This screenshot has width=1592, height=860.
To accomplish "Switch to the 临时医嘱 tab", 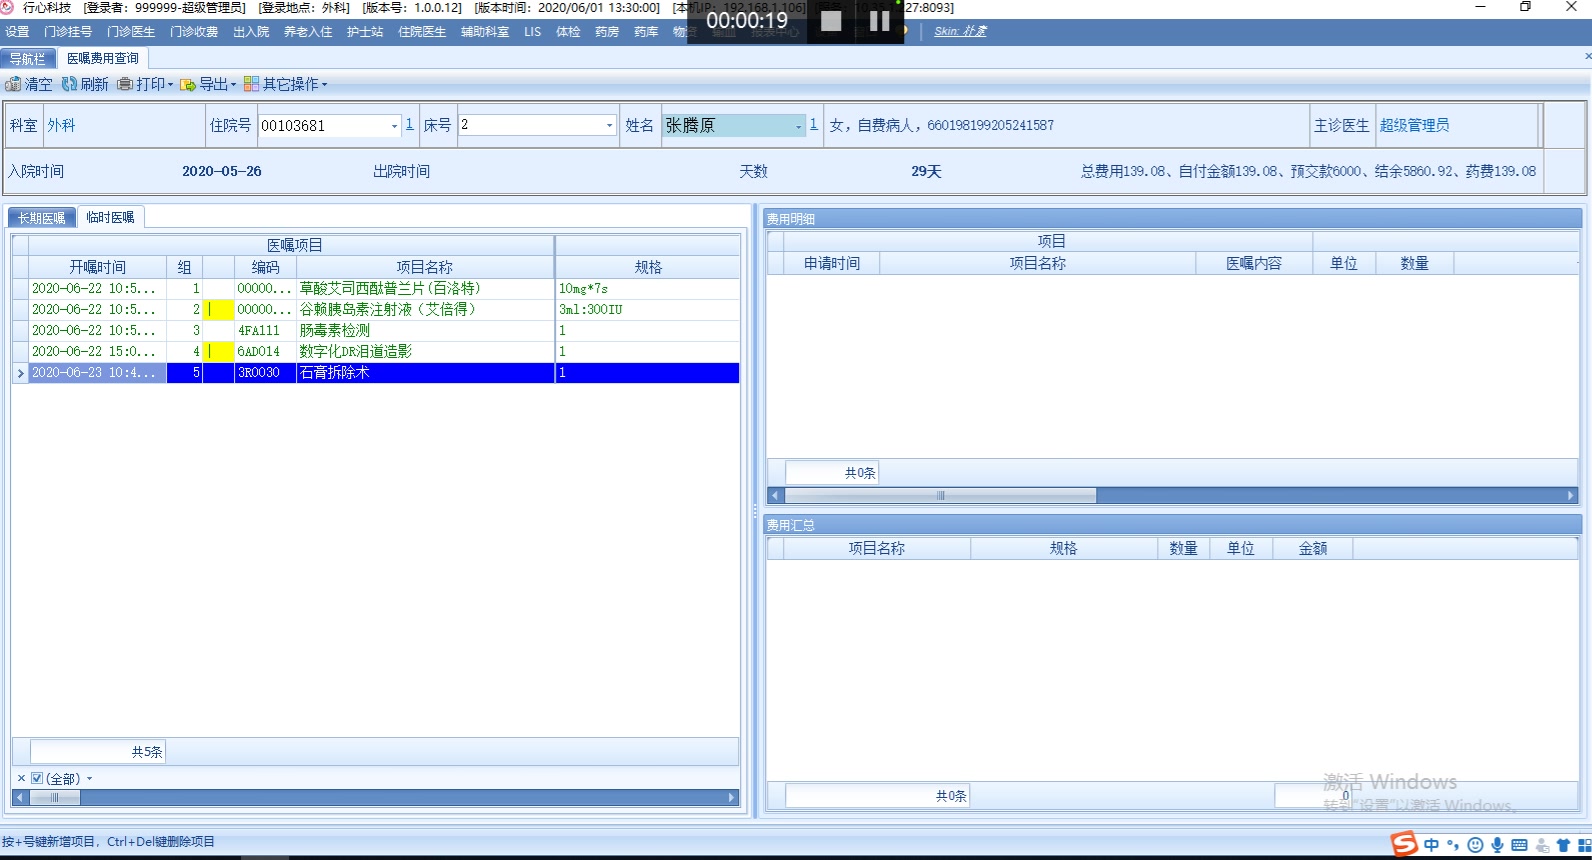I will tap(110, 217).
